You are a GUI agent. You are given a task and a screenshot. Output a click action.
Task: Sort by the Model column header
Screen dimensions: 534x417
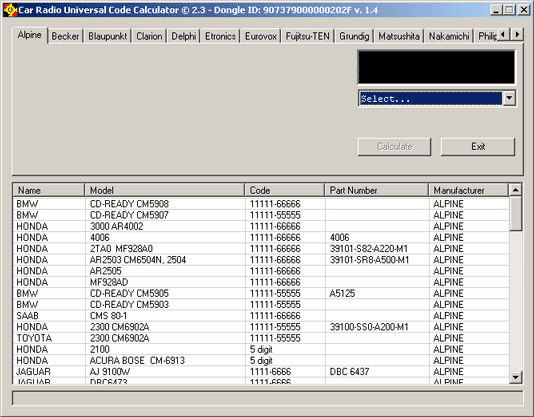point(165,190)
